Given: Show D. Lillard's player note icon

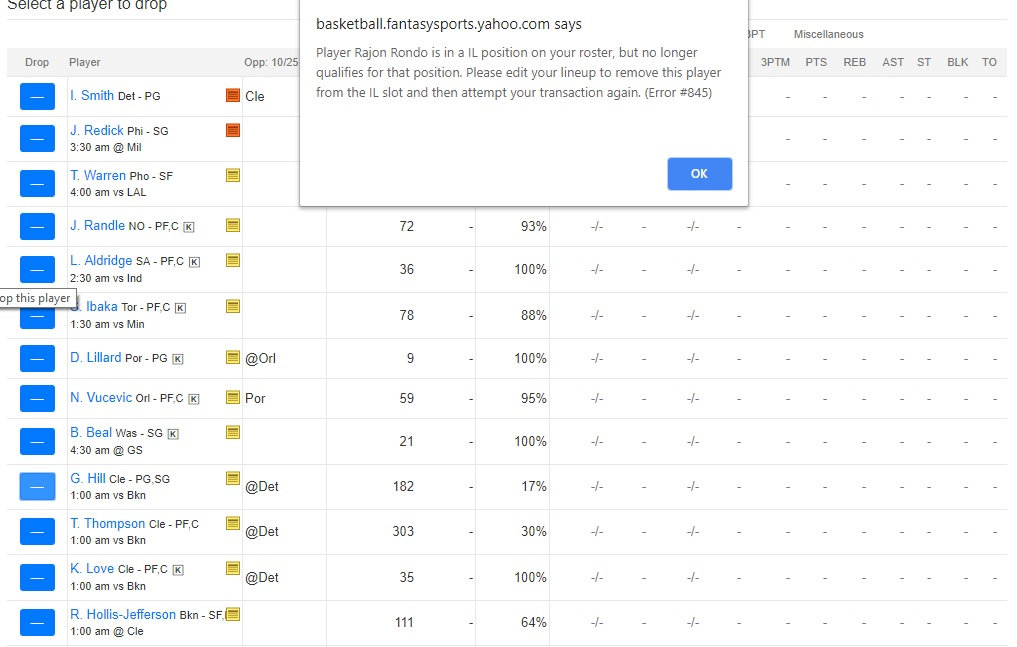Looking at the screenshot, I should [233, 357].
